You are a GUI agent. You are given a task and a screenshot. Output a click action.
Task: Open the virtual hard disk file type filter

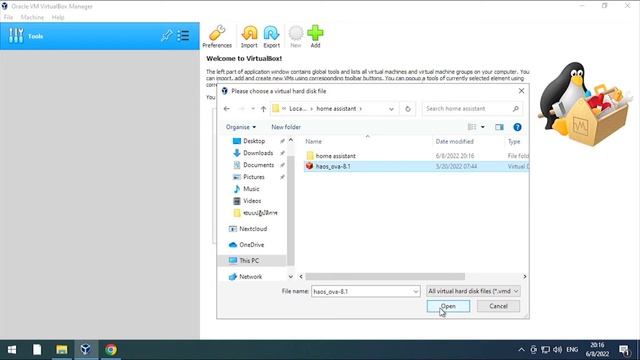pos(473,291)
